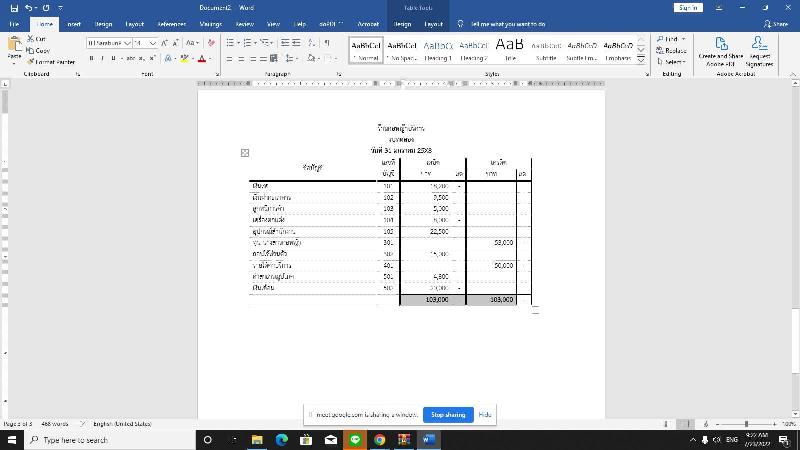Toggle bold formatting
Image resolution: width=800 pixels, height=450 pixels.
point(91,59)
